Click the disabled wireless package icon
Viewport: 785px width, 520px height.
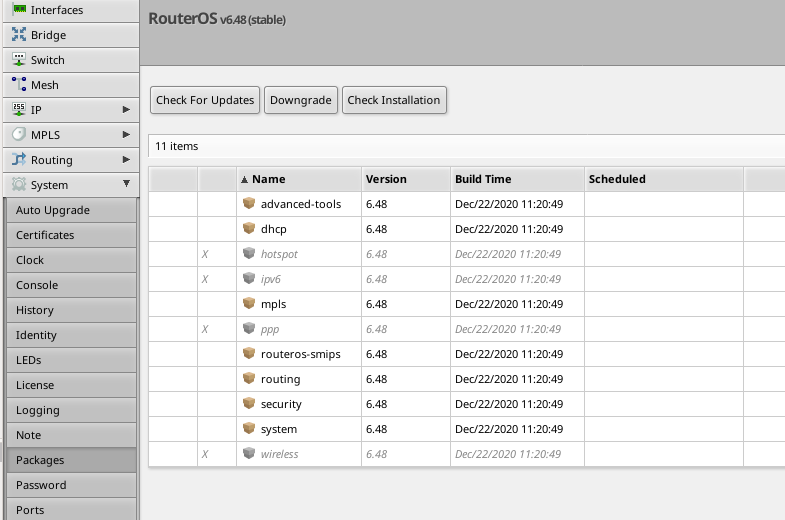coord(249,453)
